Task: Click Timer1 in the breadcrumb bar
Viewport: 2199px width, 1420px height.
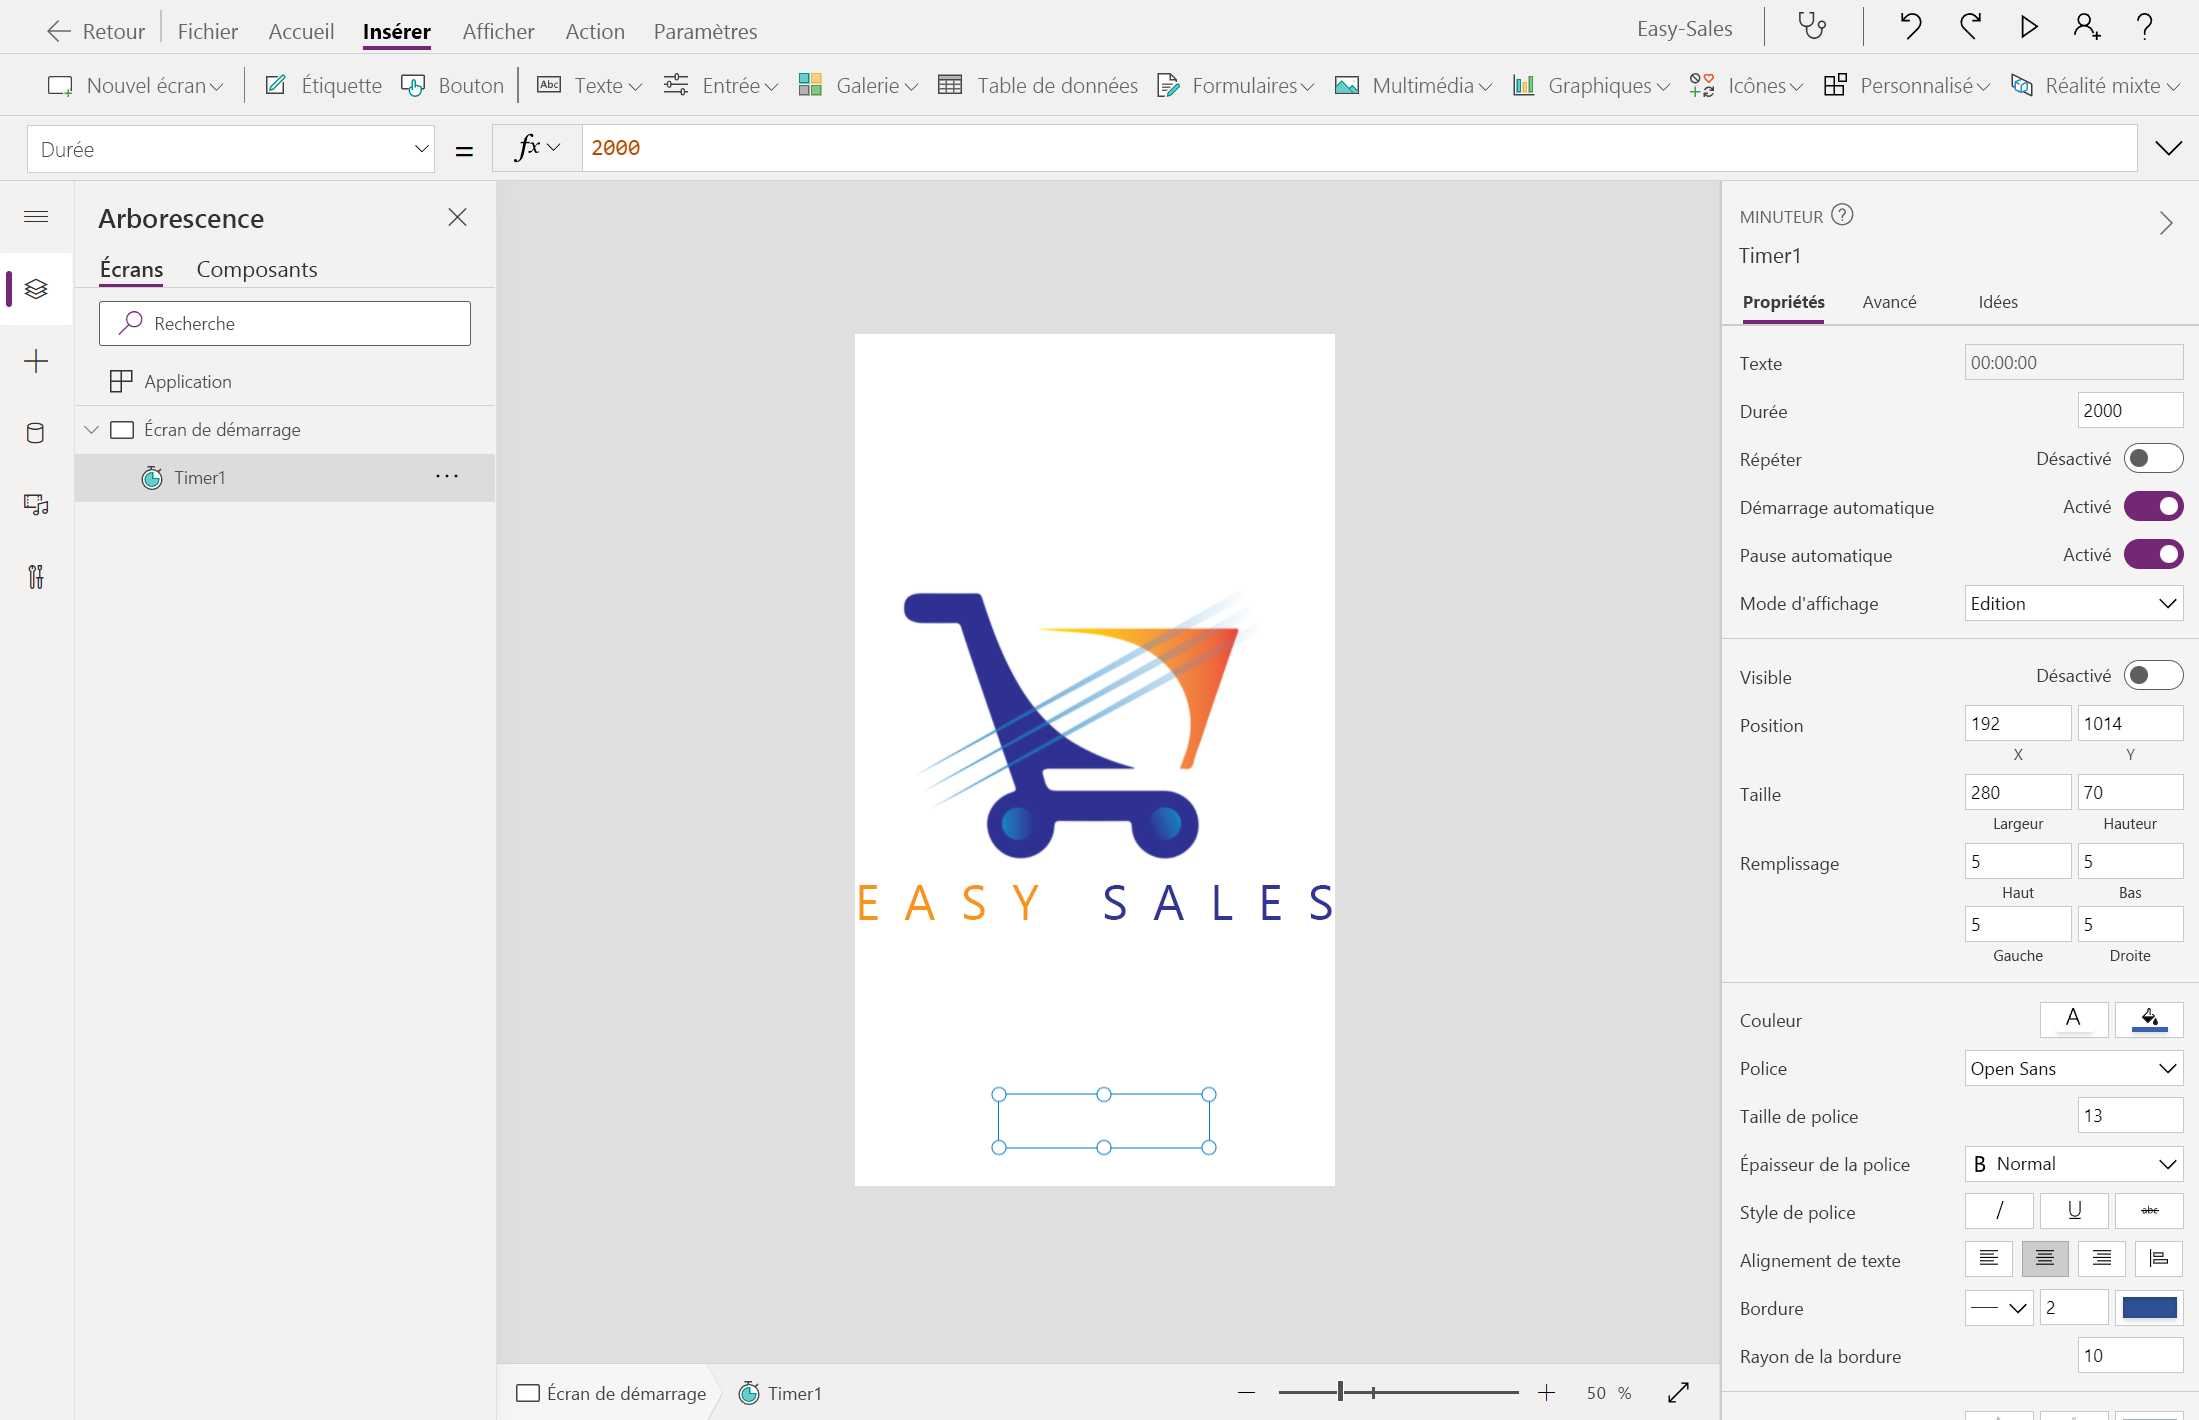Action: coord(781,1393)
